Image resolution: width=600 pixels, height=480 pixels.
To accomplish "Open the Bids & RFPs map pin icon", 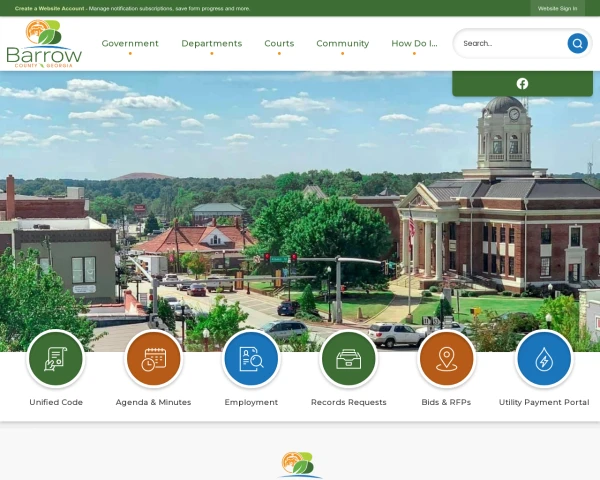I will 446,359.
